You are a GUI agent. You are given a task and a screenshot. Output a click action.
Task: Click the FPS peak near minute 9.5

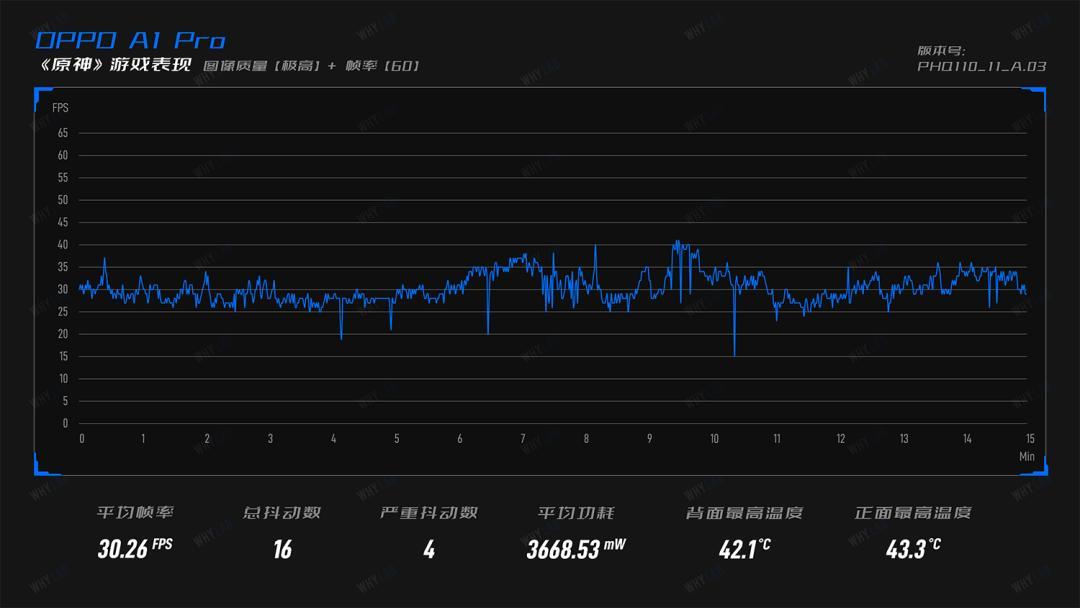coord(676,243)
